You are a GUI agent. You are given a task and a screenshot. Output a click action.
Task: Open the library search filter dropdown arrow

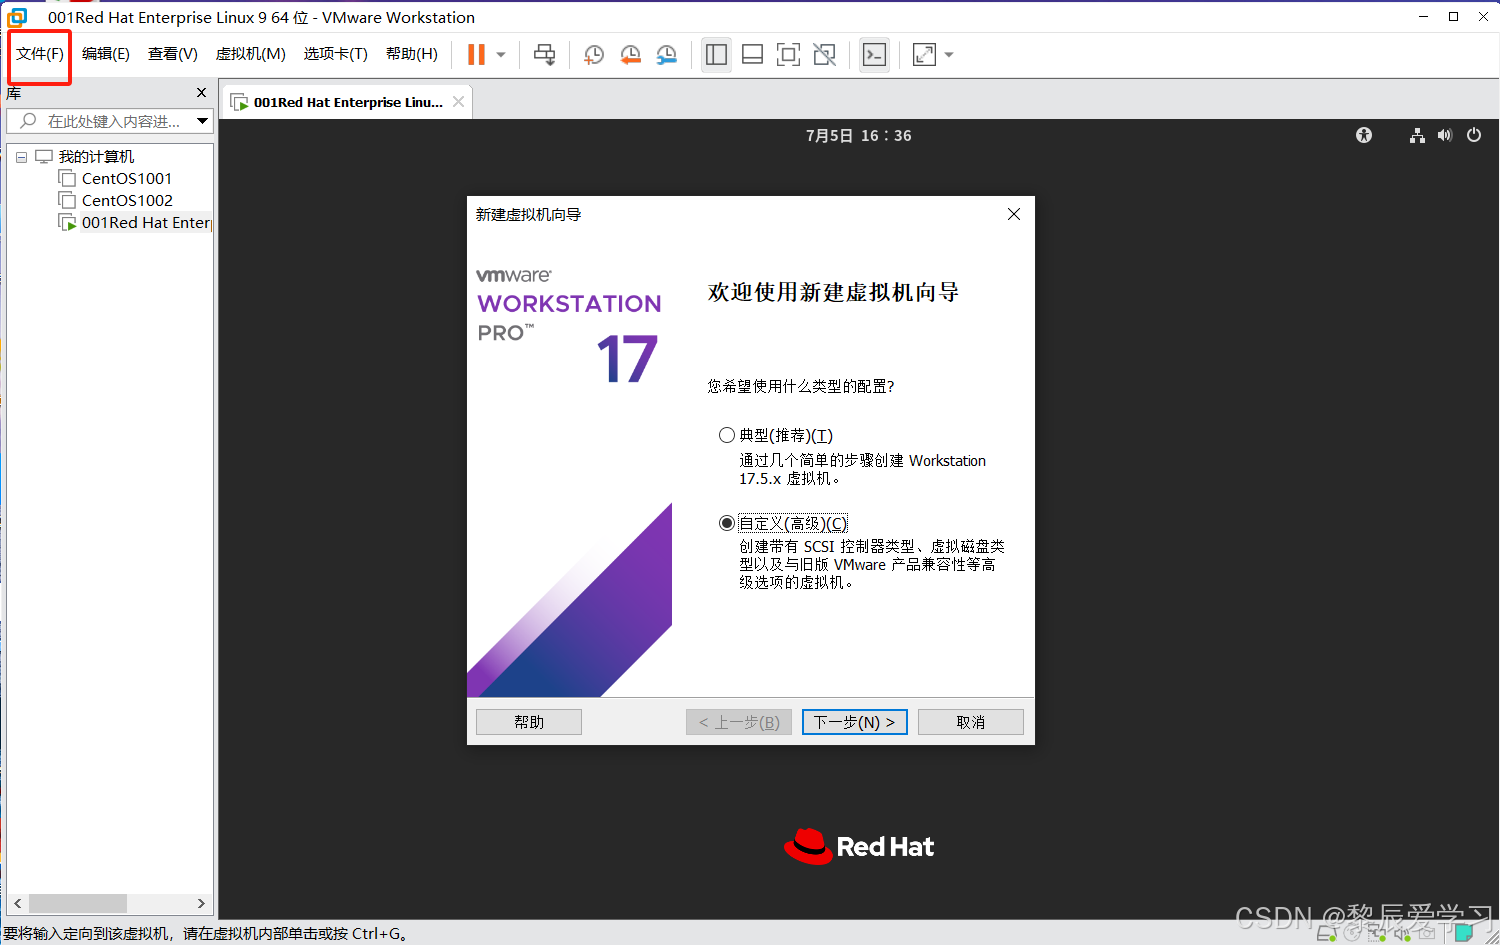[x=203, y=121]
